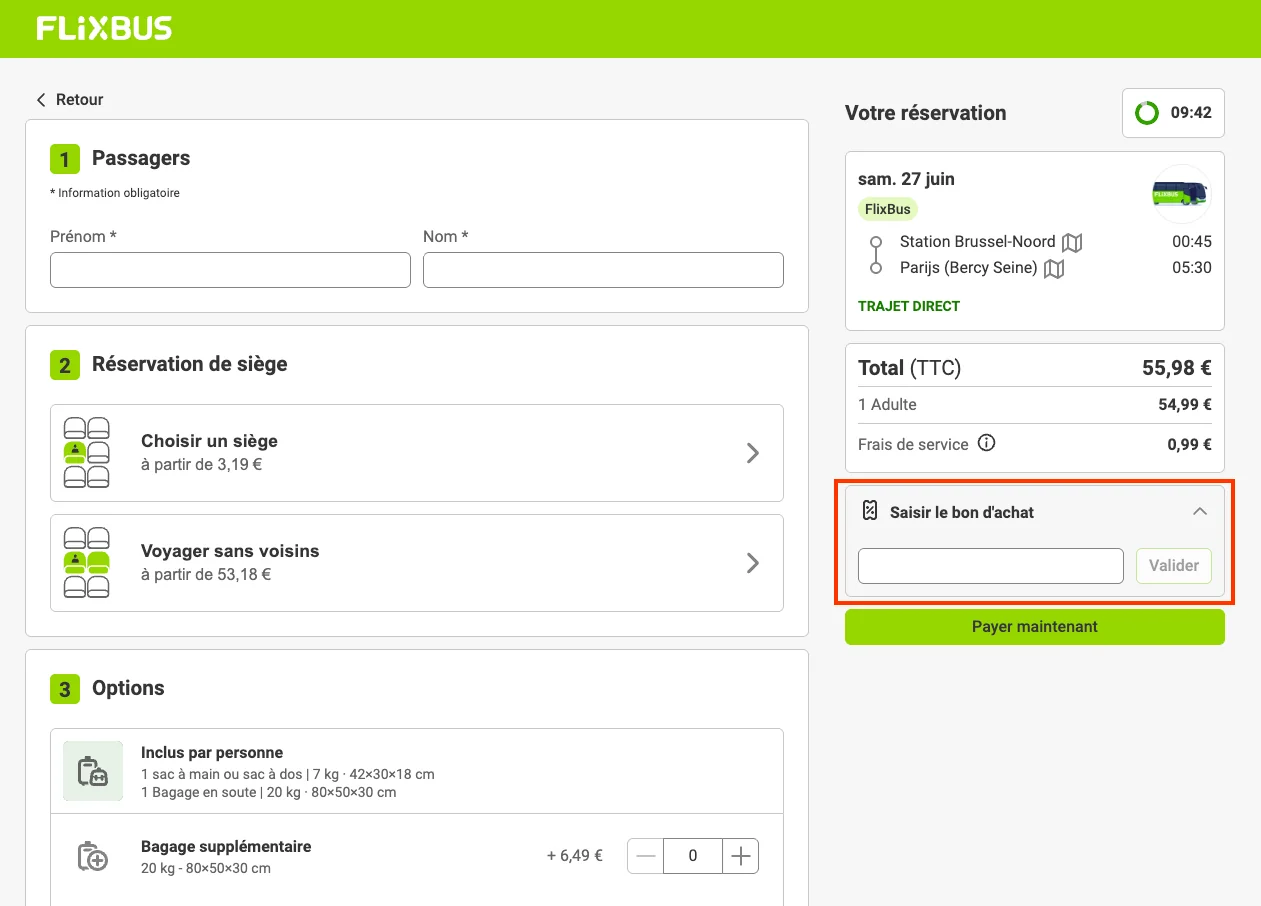Click the extra baggage quantity field
The height and width of the screenshot is (906, 1261).
click(x=693, y=856)
